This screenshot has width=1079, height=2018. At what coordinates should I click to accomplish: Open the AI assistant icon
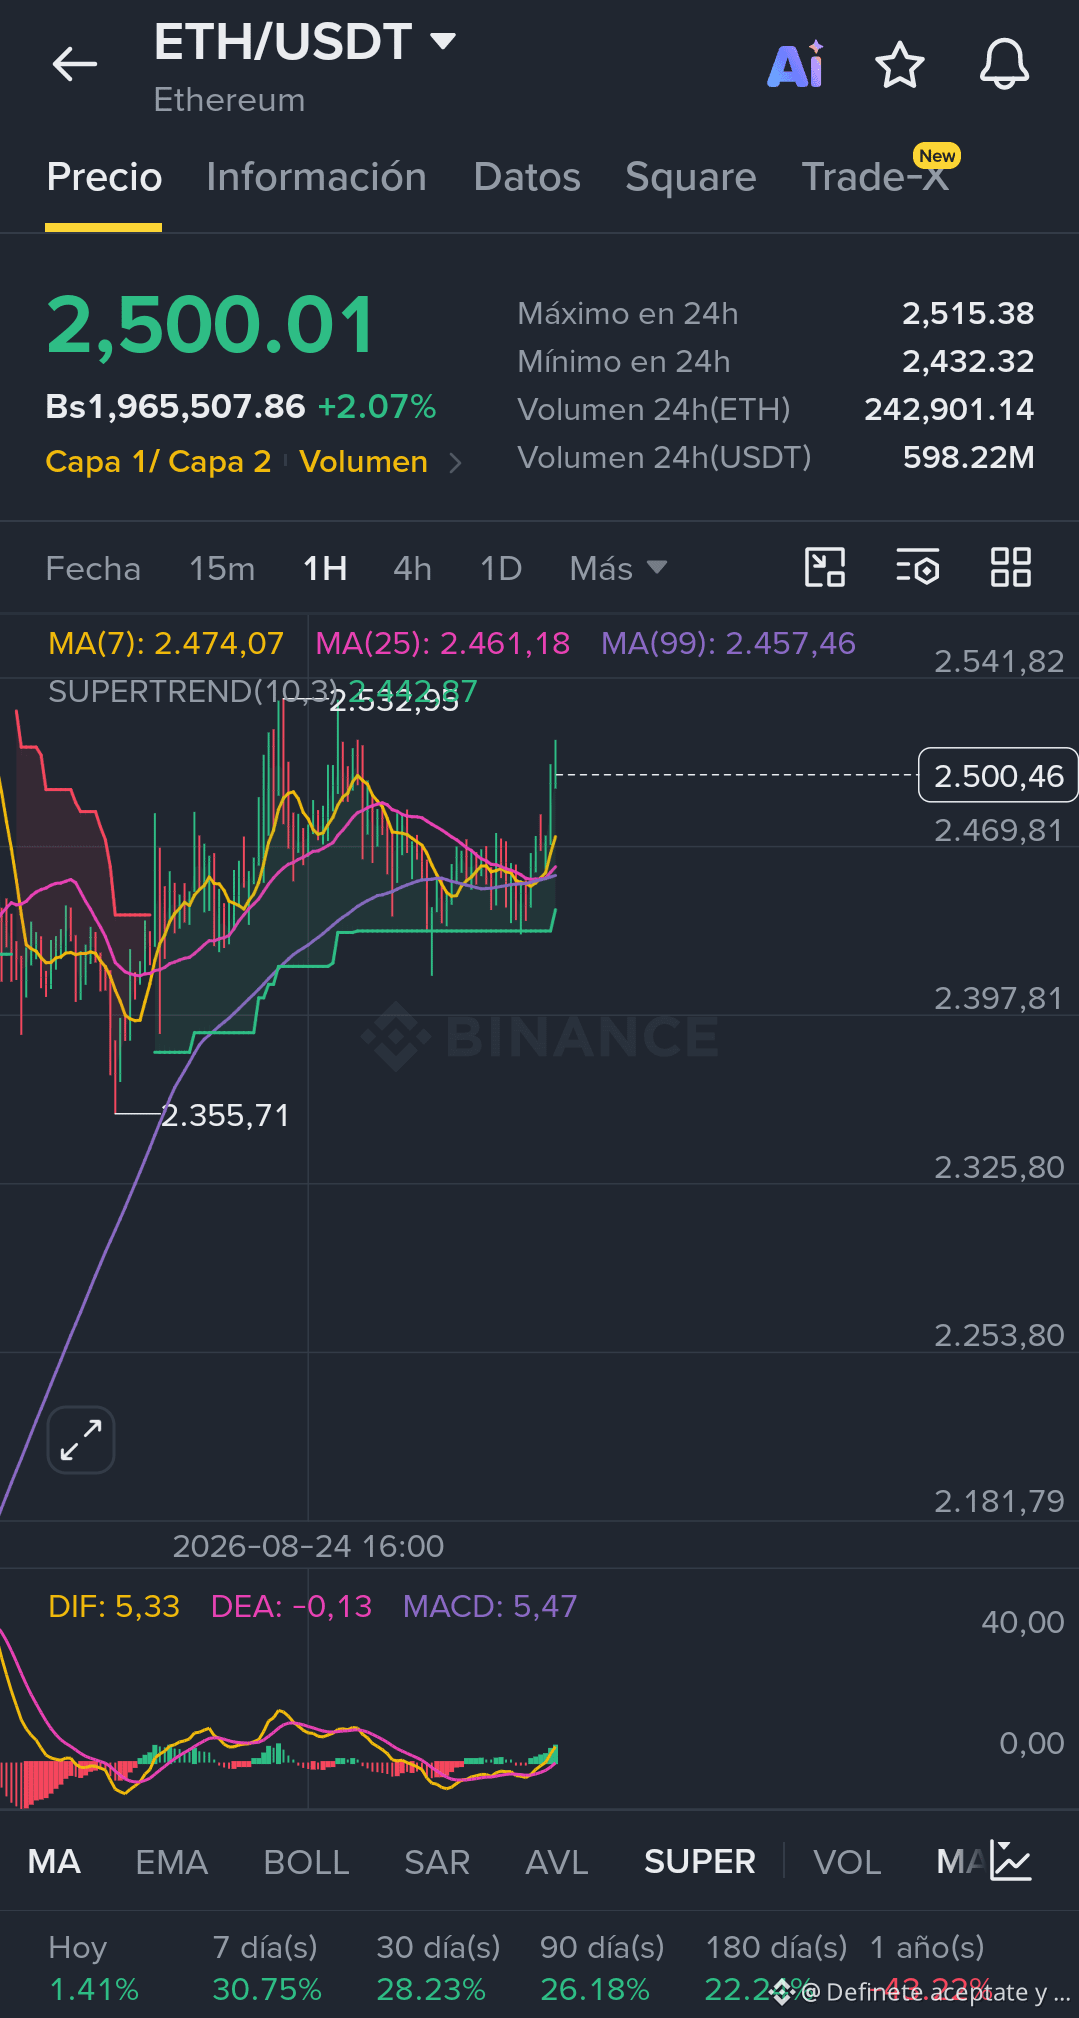(796, 65)
